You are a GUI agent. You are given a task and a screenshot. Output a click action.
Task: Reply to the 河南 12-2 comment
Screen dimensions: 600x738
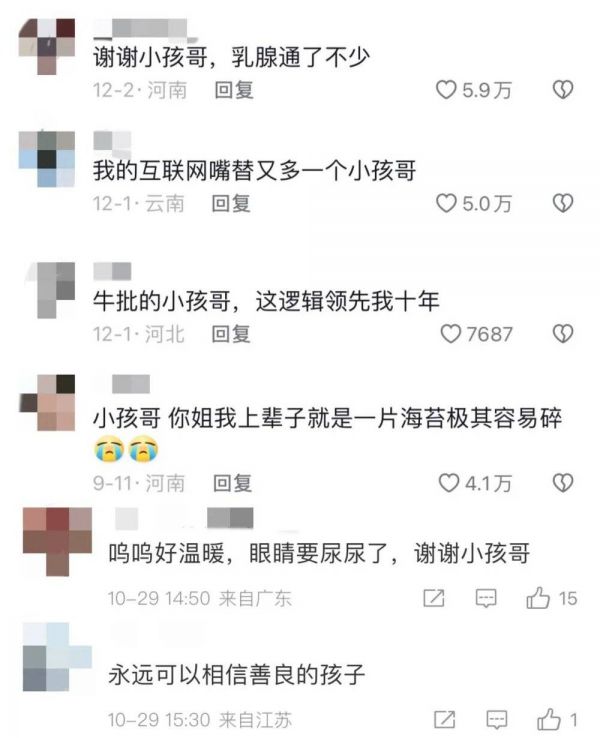pos(234,90)
